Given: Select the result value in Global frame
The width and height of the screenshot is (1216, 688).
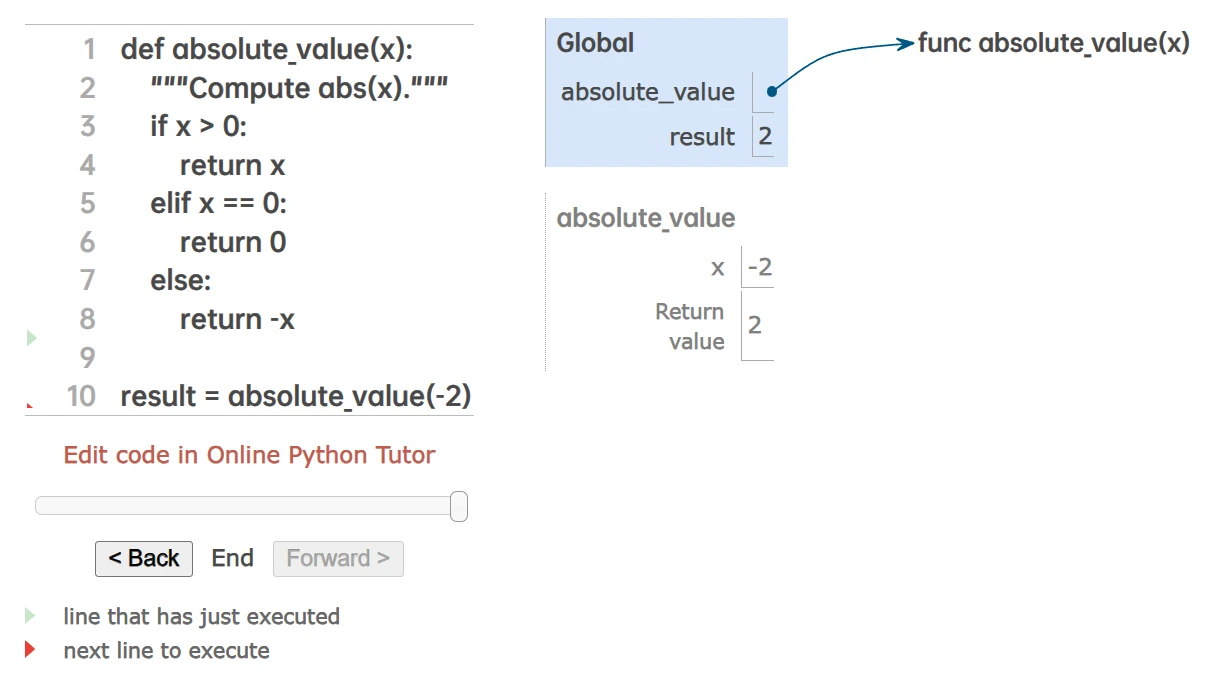Looking at the screenshot, I should 765,137.
